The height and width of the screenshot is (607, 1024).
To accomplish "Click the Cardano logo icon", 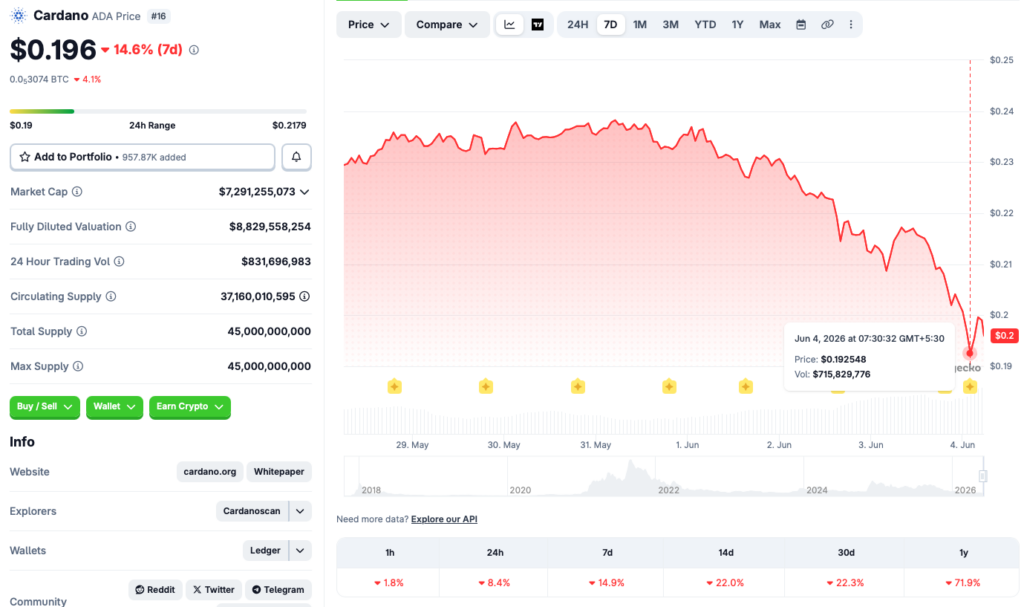I will coord(18,16).
